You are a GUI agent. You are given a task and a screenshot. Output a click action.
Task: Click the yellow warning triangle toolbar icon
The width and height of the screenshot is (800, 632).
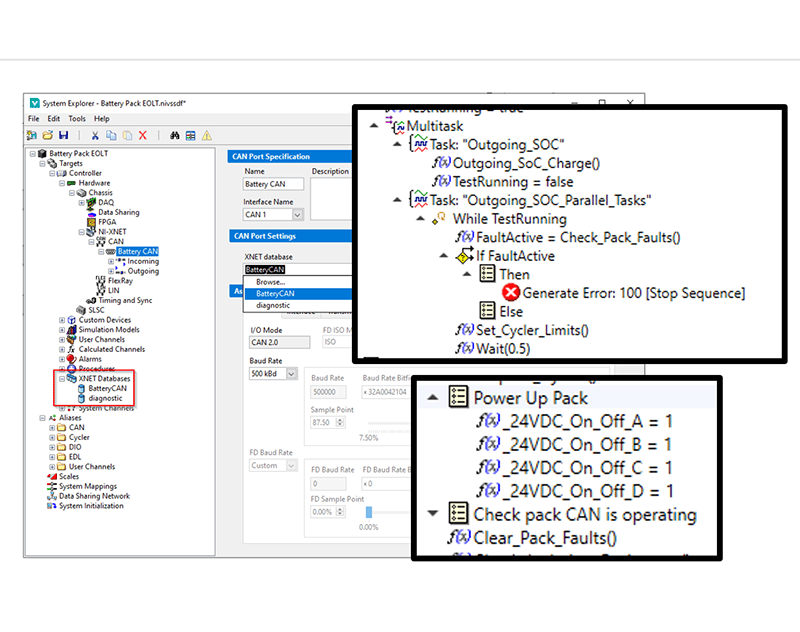207,135
